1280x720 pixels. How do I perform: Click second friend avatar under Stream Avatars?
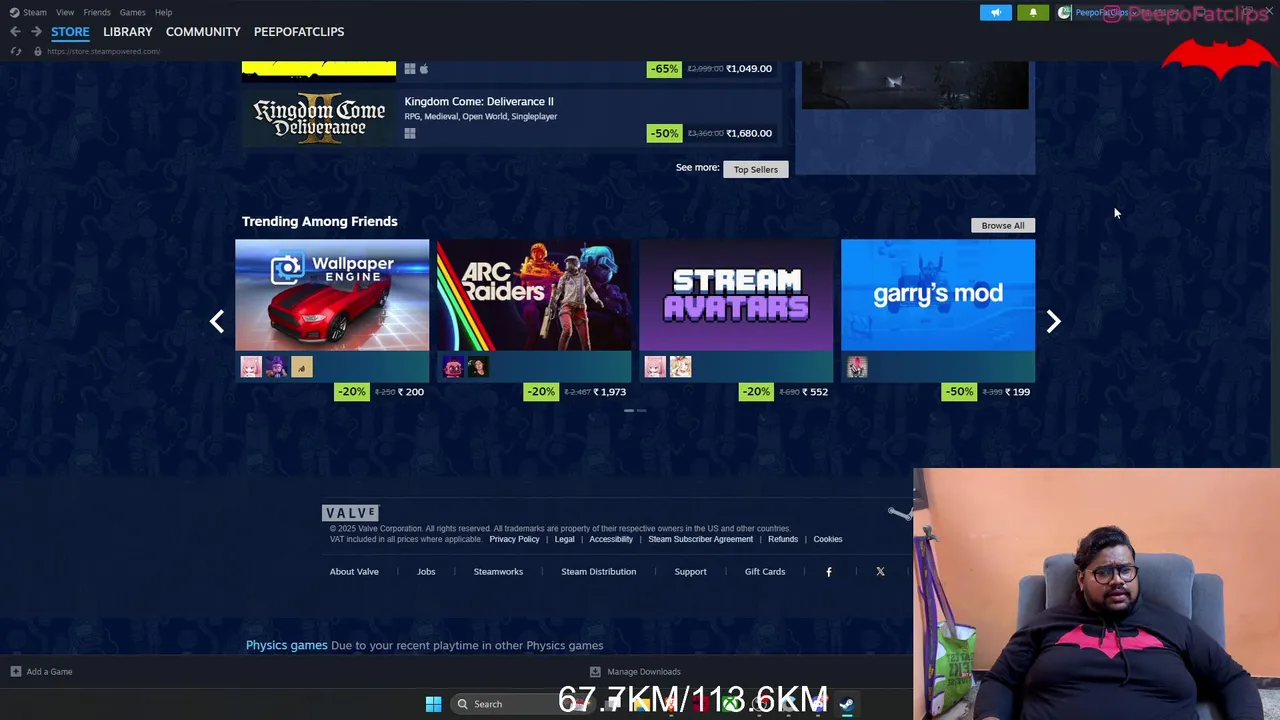(680, 367)
